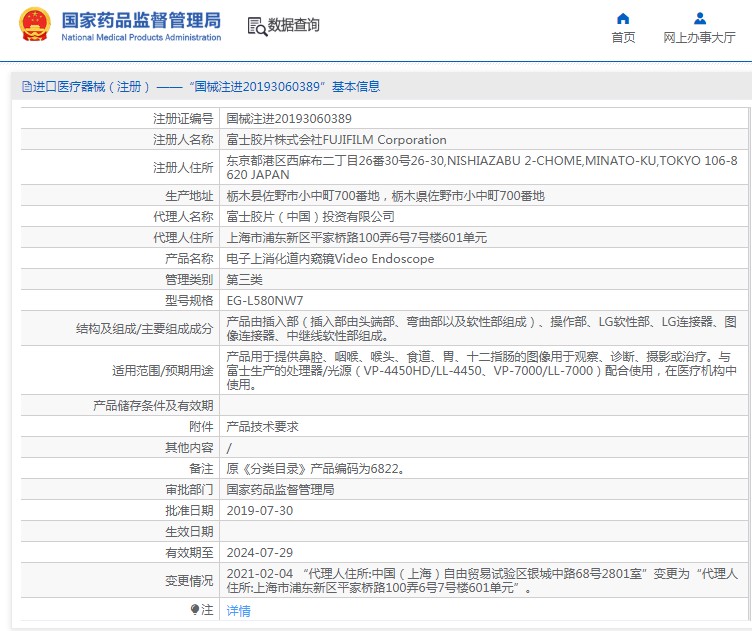Click the 型号规格 label
Screen dimensions: 752x631
pyautogui.click(x=189, y=301)
